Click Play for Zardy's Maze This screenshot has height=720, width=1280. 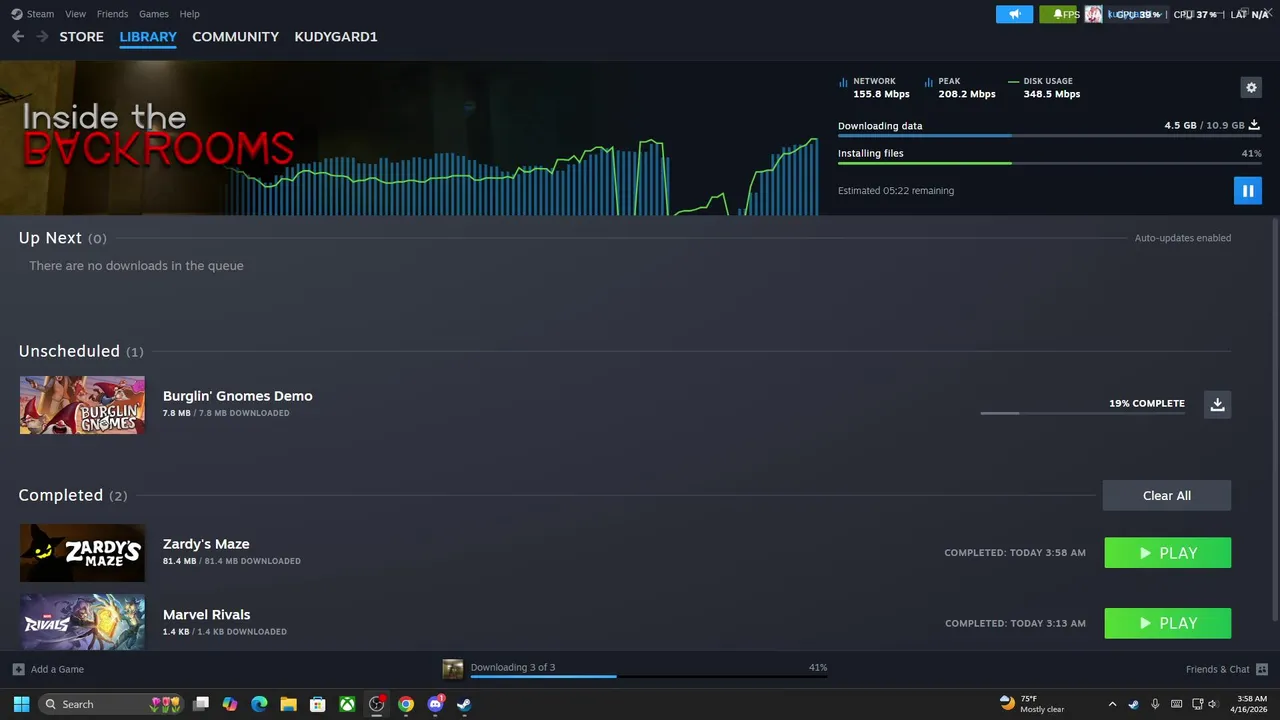click(x=1167, y=553)
